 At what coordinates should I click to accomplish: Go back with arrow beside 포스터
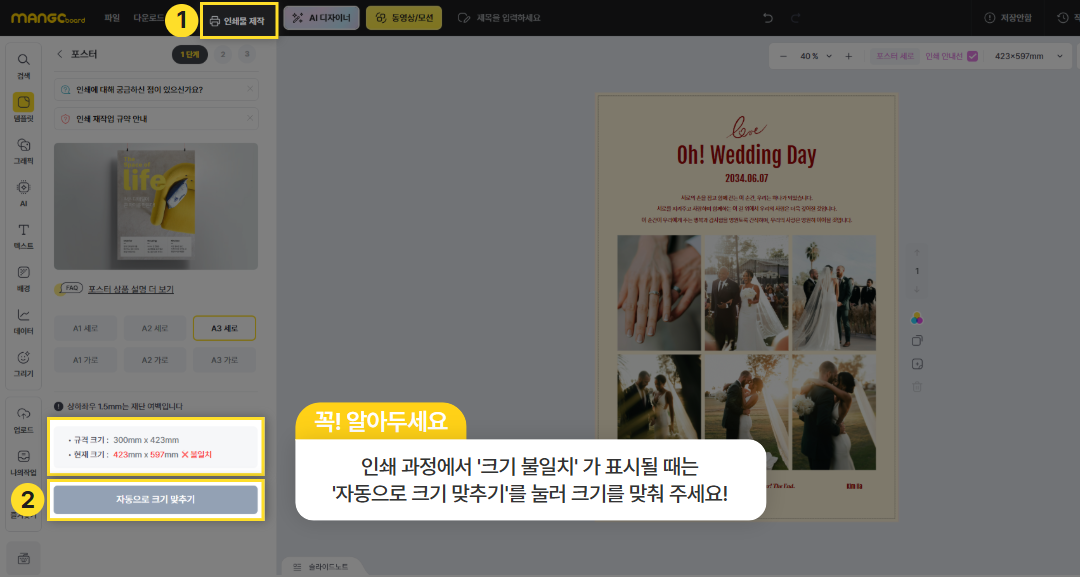tap(60, 54)
